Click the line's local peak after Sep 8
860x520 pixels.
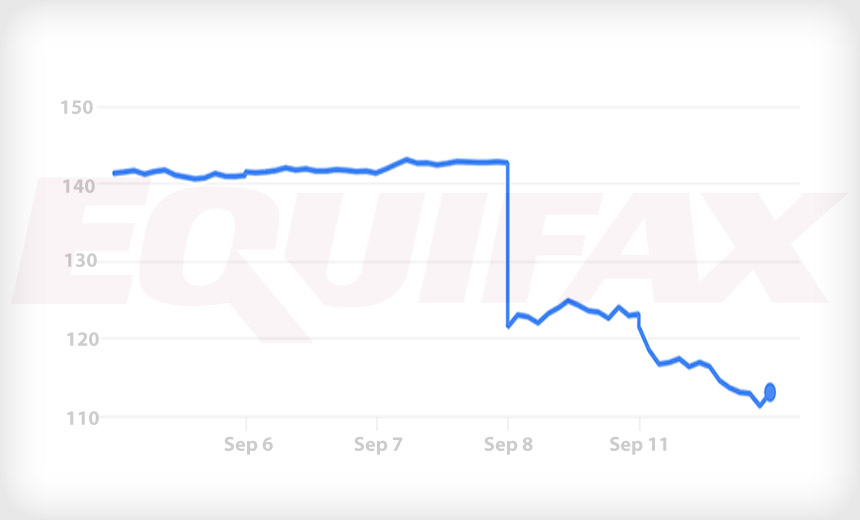pyautogui.click(x=568, y=300)
